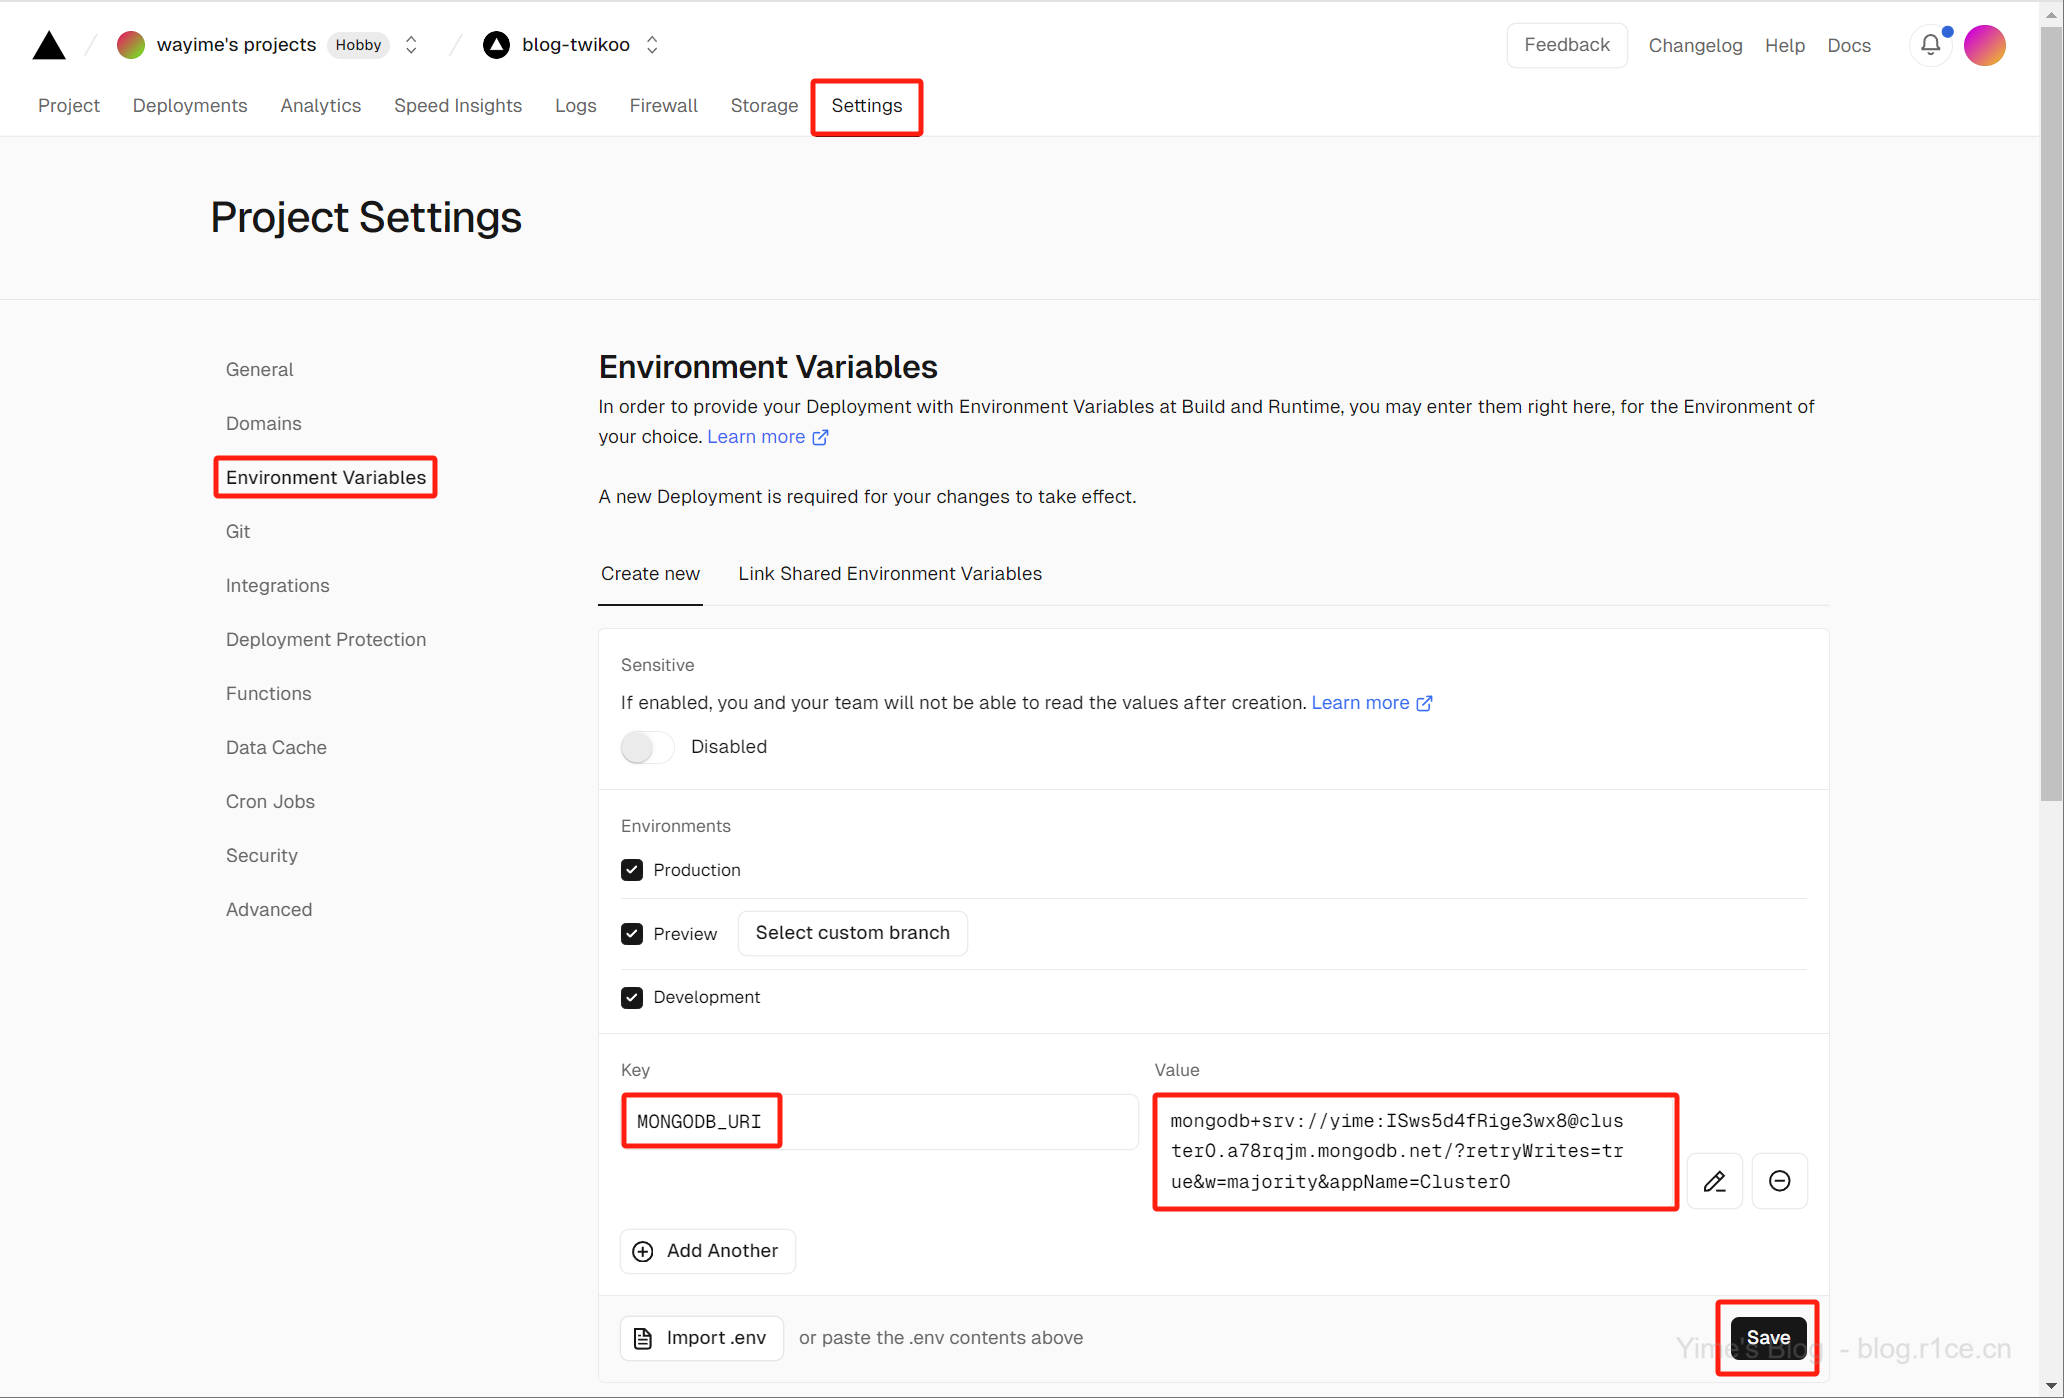Image resolution: width=2064 pixels, height=1398 pixels.
Task: Open the notifications bell
Action: click(1930, 45)
